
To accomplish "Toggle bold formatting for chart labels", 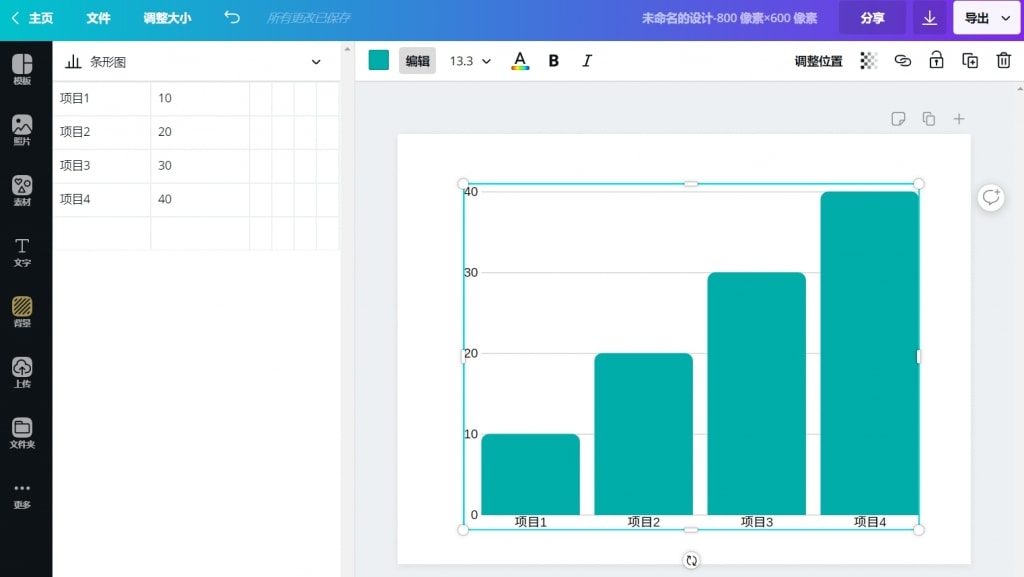I will point(553,60).
